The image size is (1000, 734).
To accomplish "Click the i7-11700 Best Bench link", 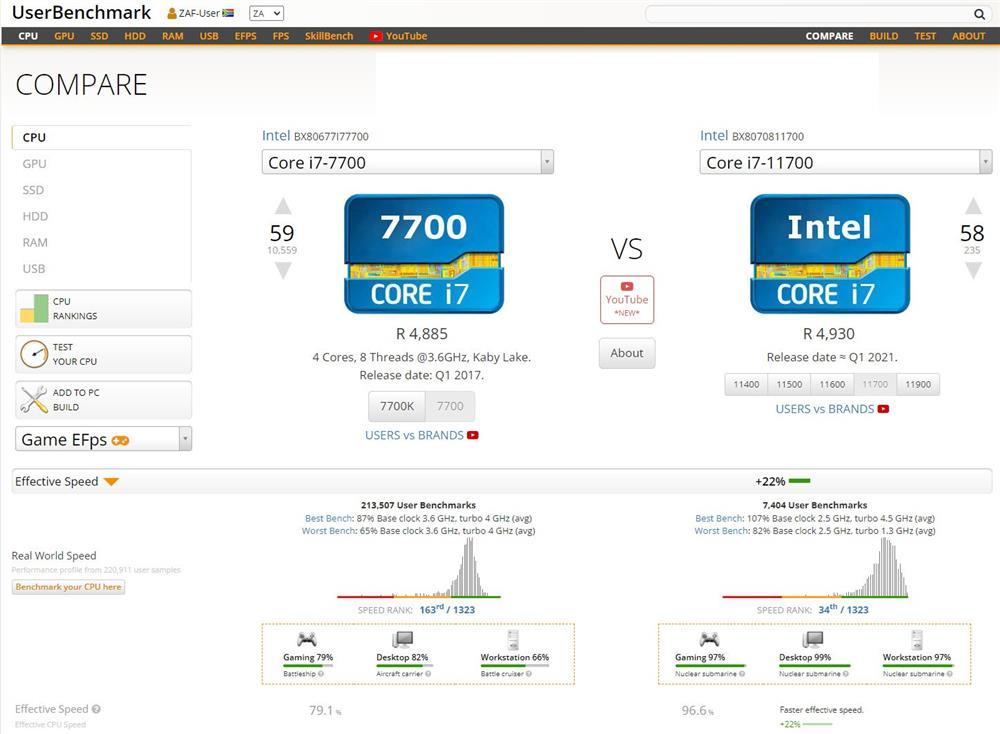I will (719, 518).
